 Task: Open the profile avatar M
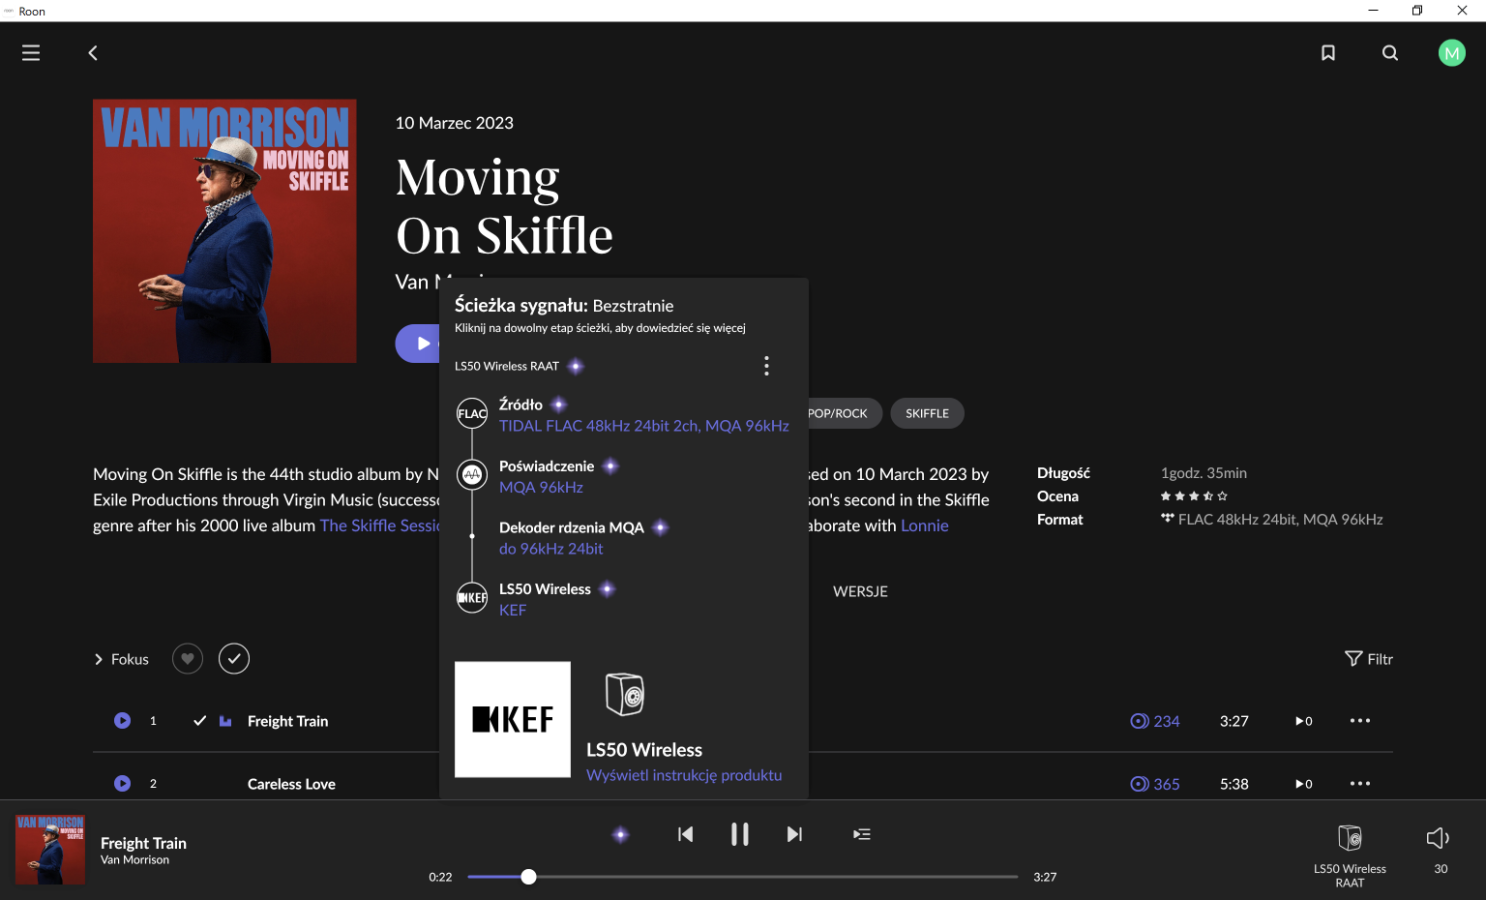tap(1452, 53)
